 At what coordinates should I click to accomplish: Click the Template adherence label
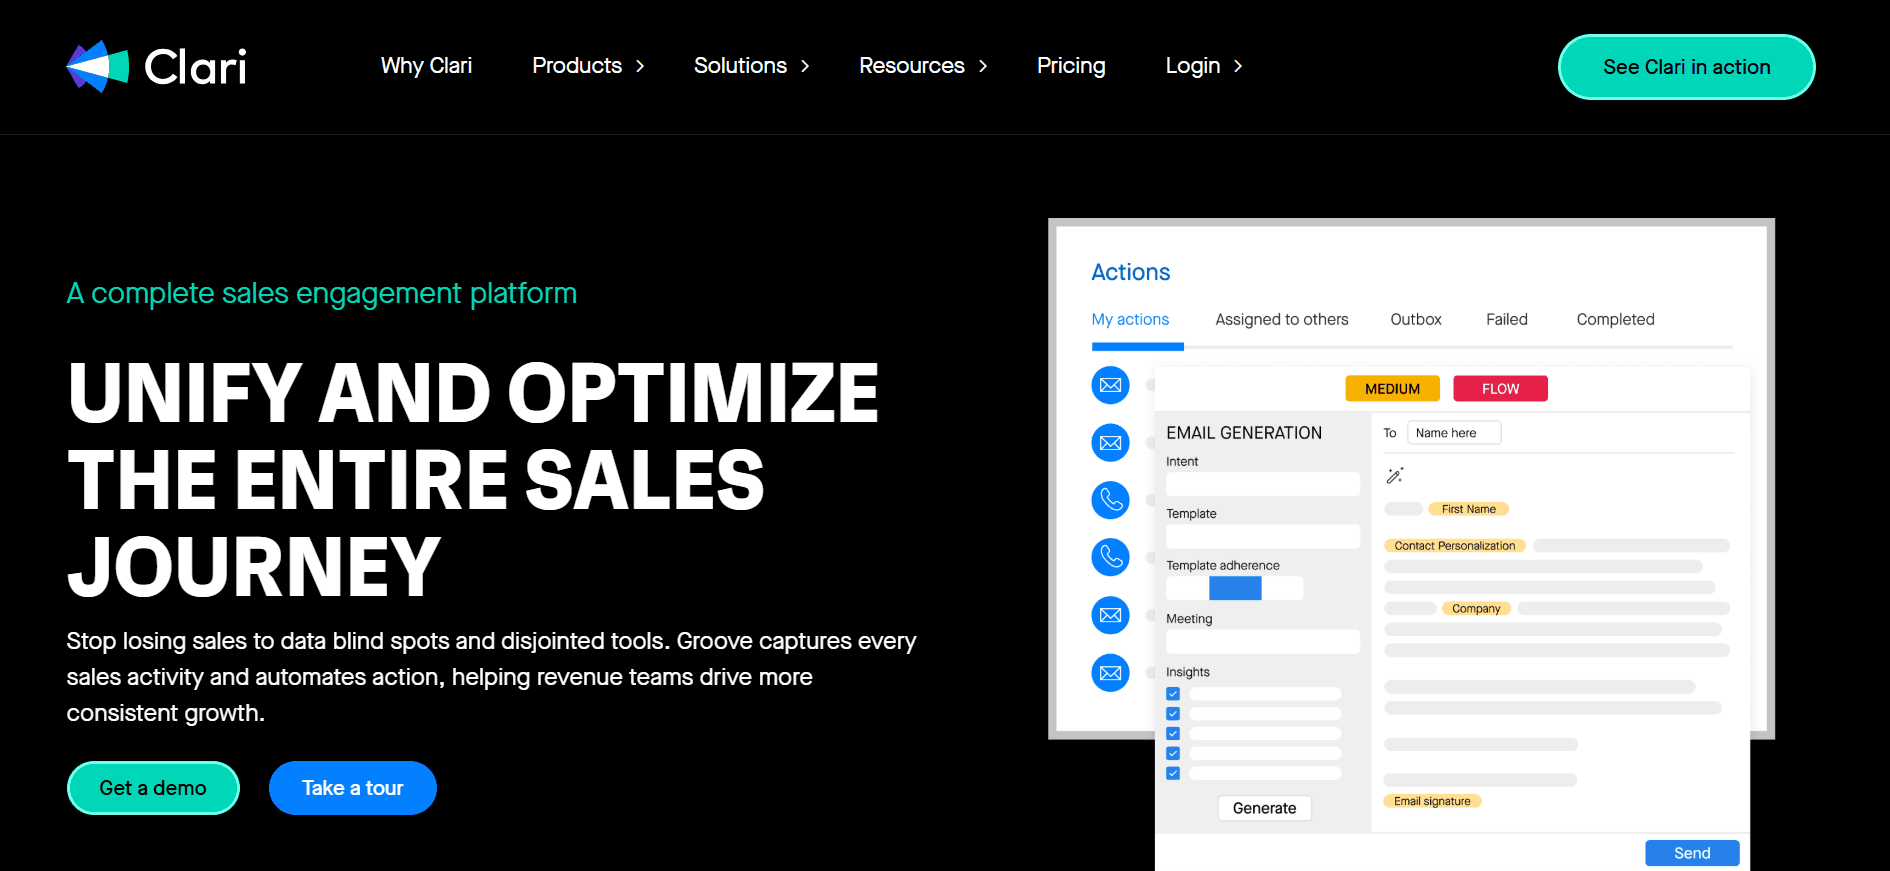[1223, 566]
